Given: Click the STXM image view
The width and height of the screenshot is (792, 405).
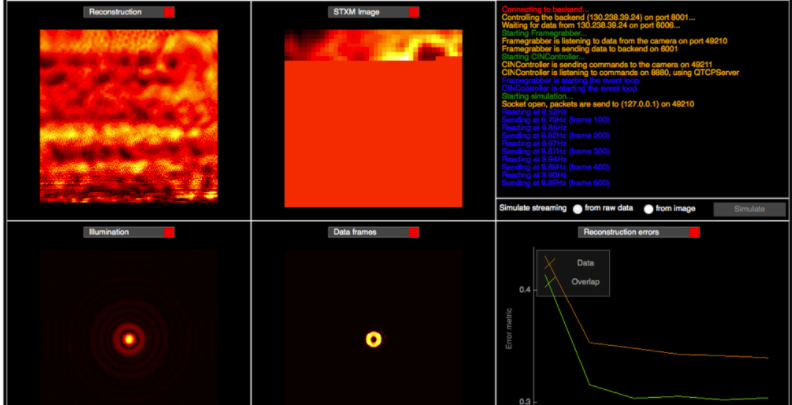Looking at the screenshot, I should tap(373, 118).
